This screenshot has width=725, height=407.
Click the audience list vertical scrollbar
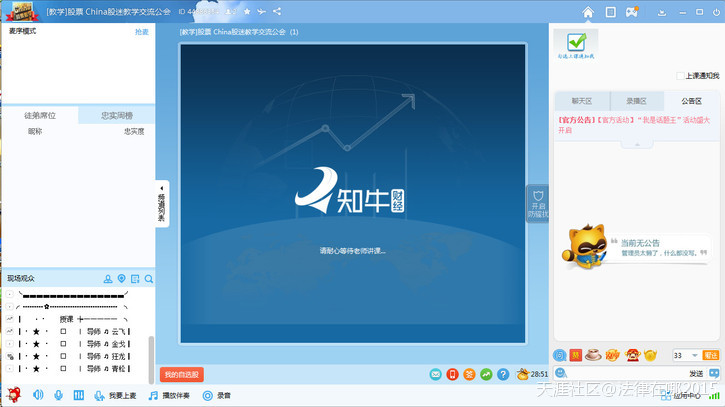pyautogui.click(x=151, y=360)
